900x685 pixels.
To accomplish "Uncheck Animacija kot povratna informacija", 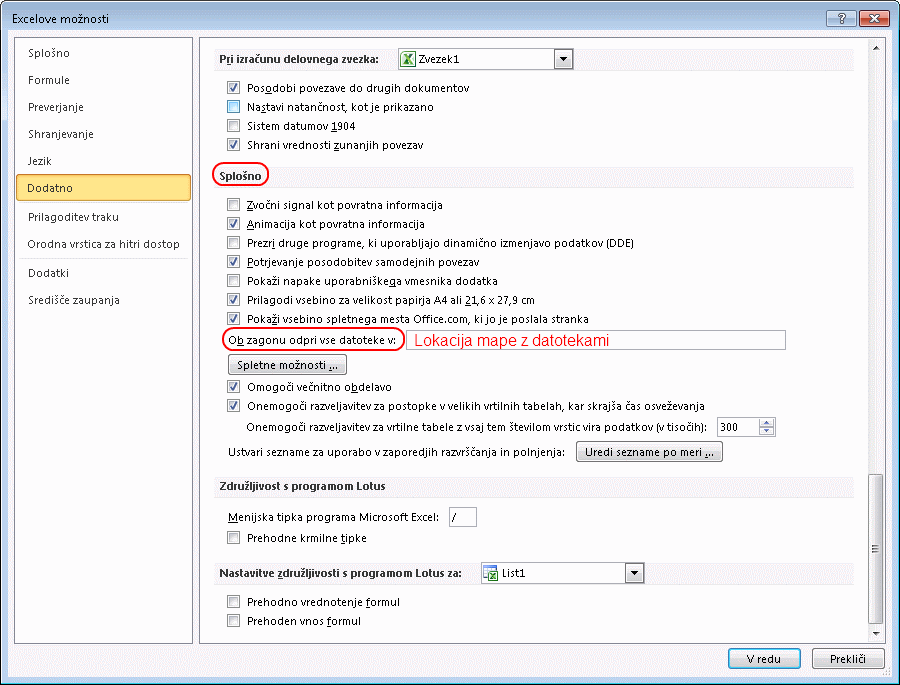I will (233, 224).
